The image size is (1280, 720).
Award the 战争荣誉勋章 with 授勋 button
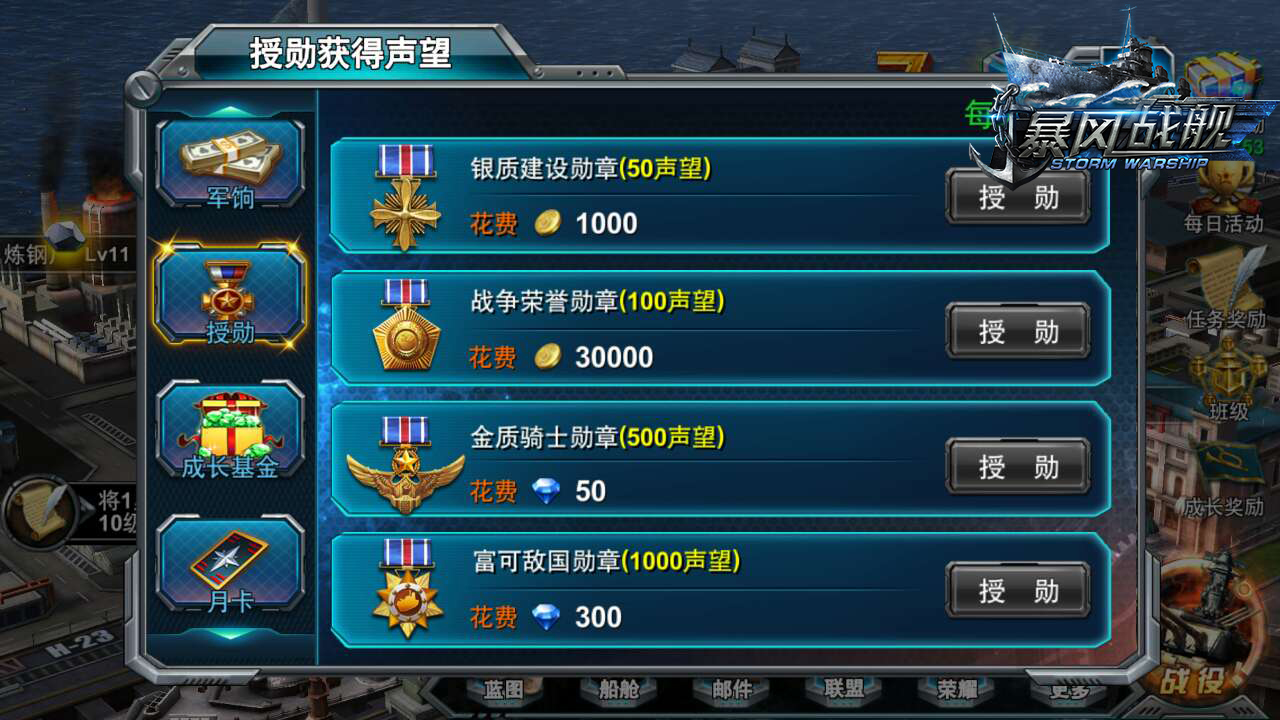[1018, 331]
